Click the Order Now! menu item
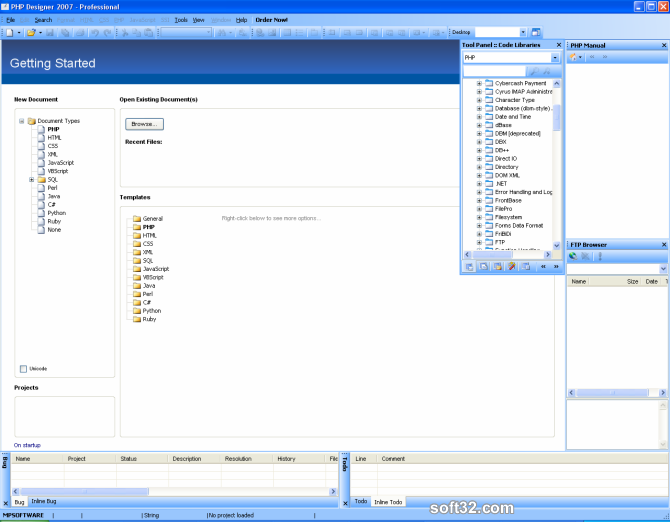The height and width of the screenshot is (522, 670). point(271,20)
